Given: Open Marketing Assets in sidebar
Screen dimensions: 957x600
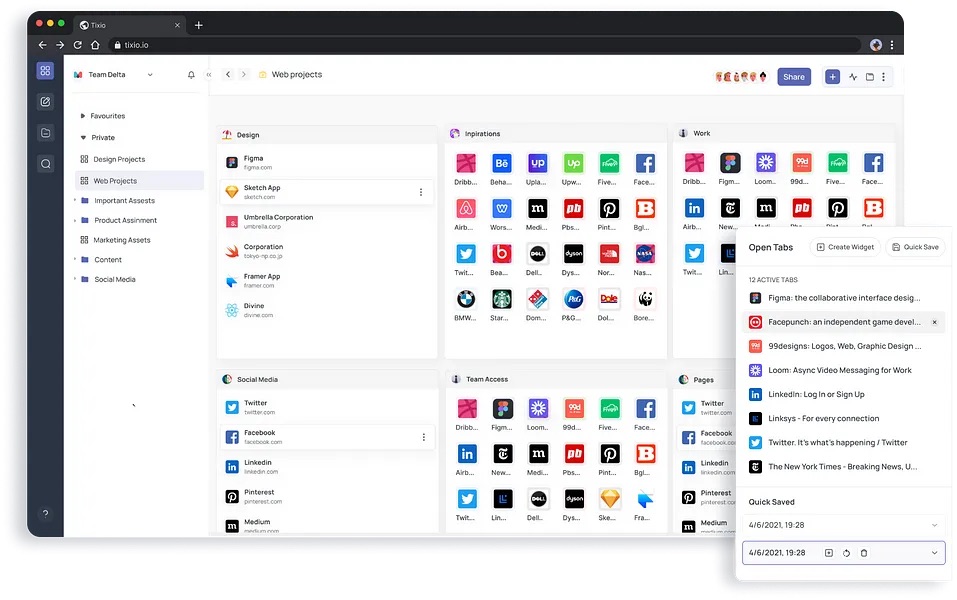Looking at the screenshot, I should tap(115, 240).
